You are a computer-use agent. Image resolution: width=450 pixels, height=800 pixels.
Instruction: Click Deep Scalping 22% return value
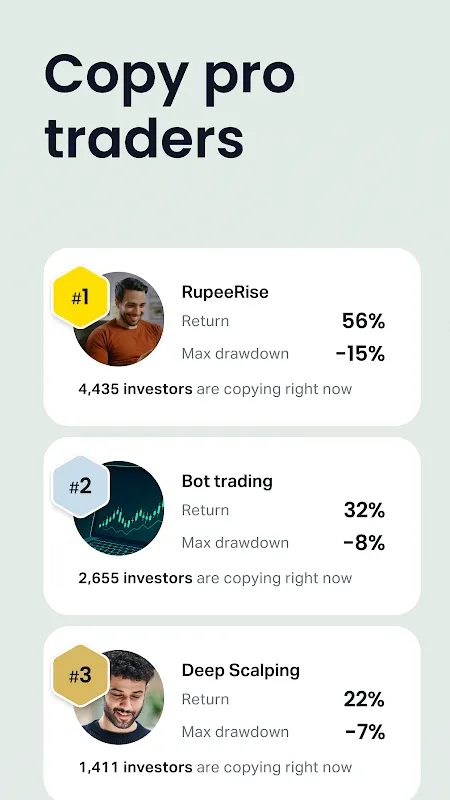(x=364, y=699)
